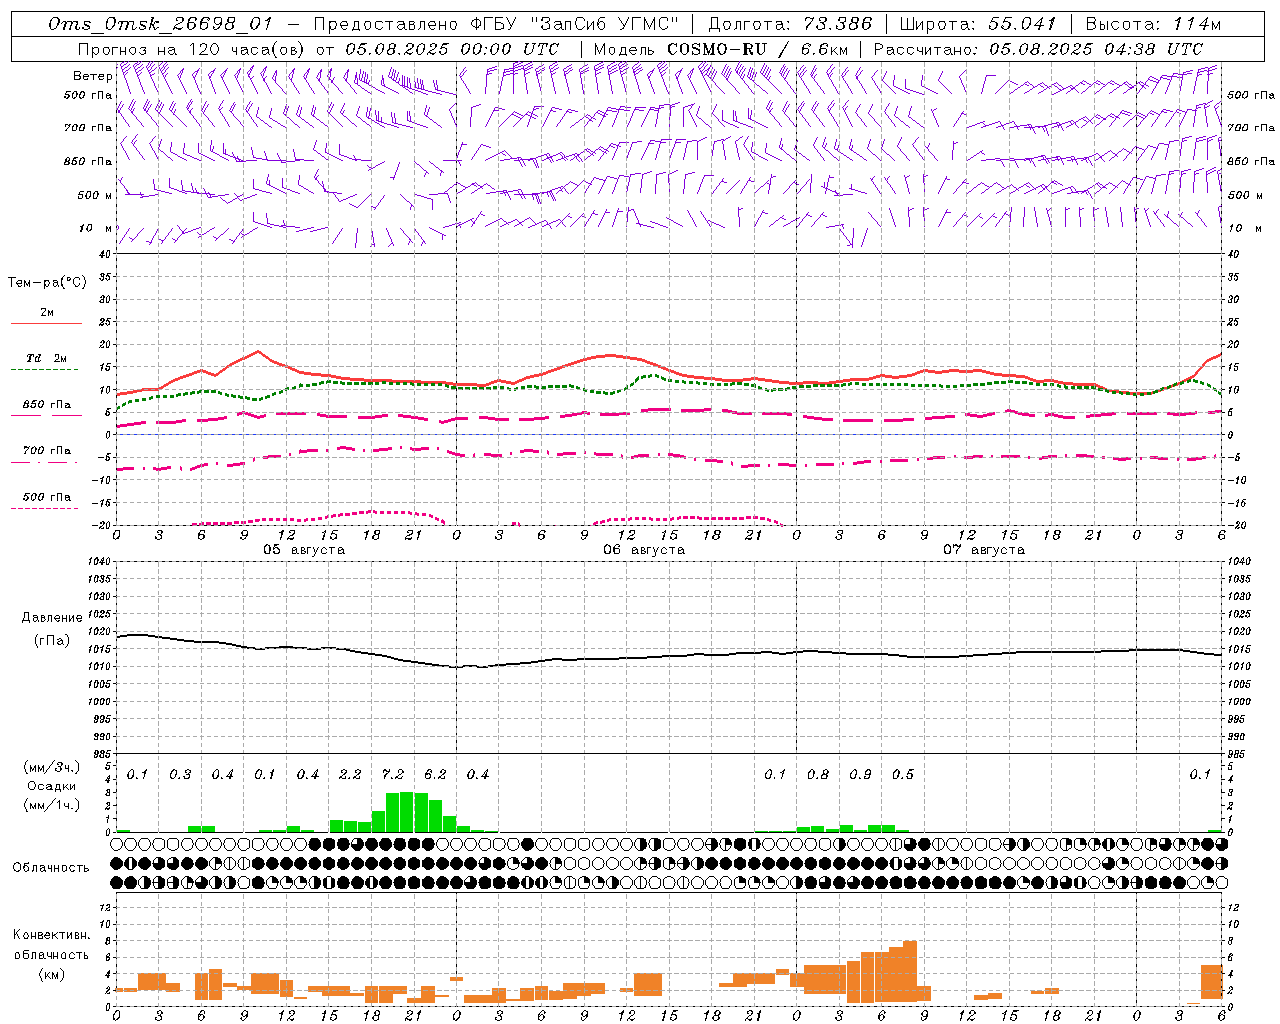Click the 07 августа date label
This screenshot has width=1280, height=1024.
click(984, 550)
